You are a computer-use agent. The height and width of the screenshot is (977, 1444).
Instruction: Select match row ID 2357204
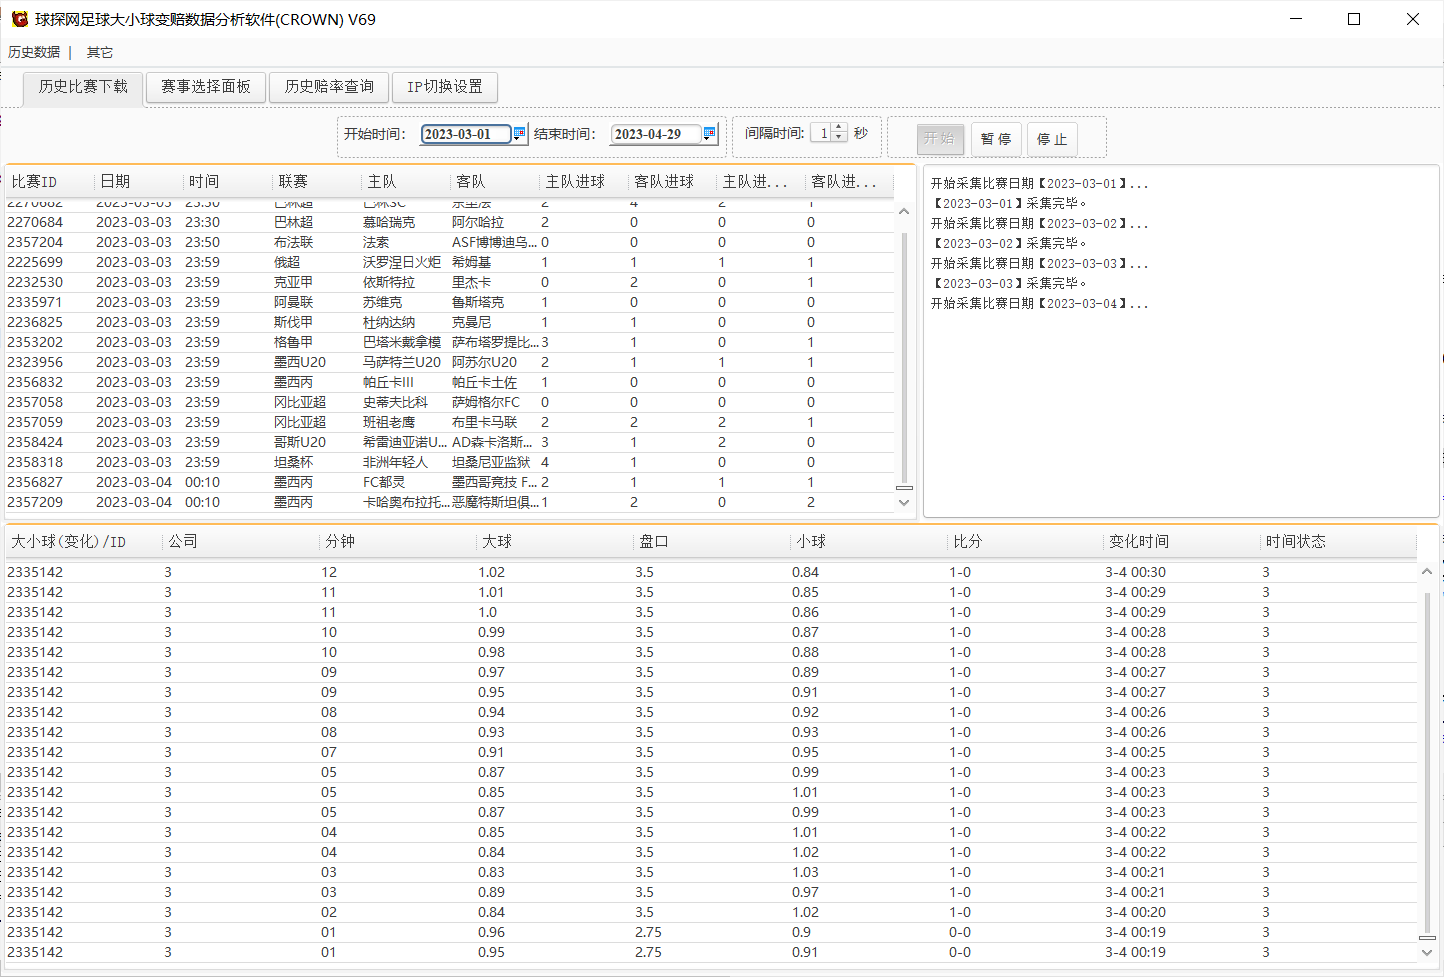point(448,242)
